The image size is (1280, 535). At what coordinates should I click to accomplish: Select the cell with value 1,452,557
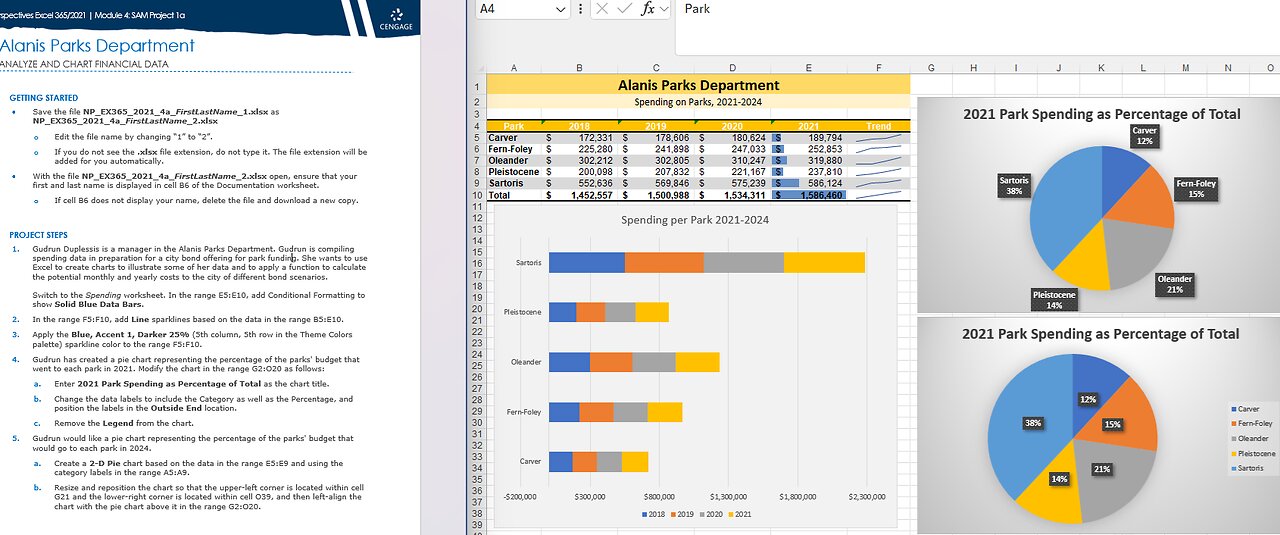pos(578,195)
